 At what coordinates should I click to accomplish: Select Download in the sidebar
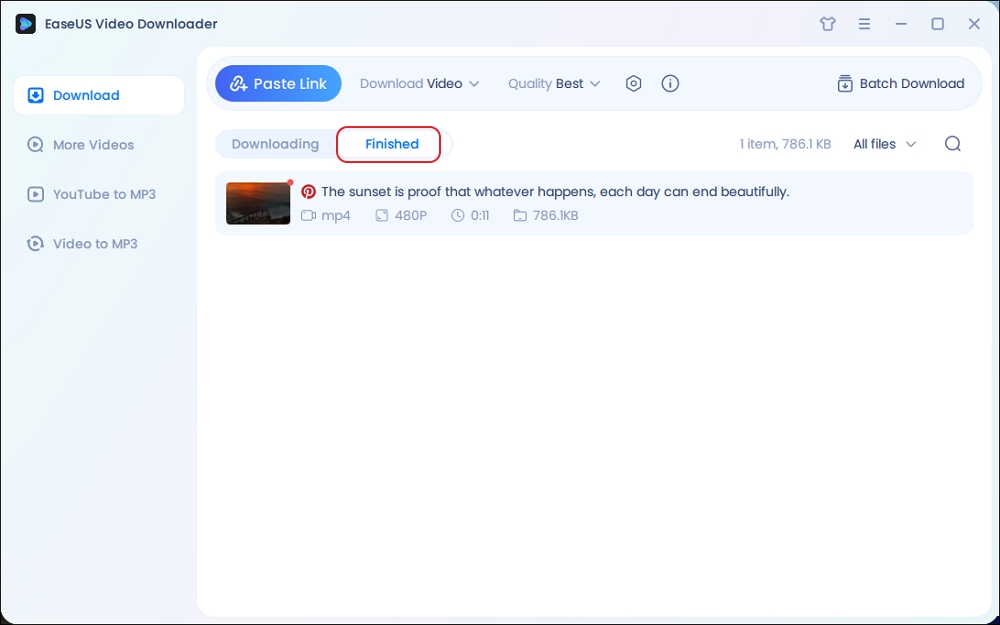pos(99,95)
